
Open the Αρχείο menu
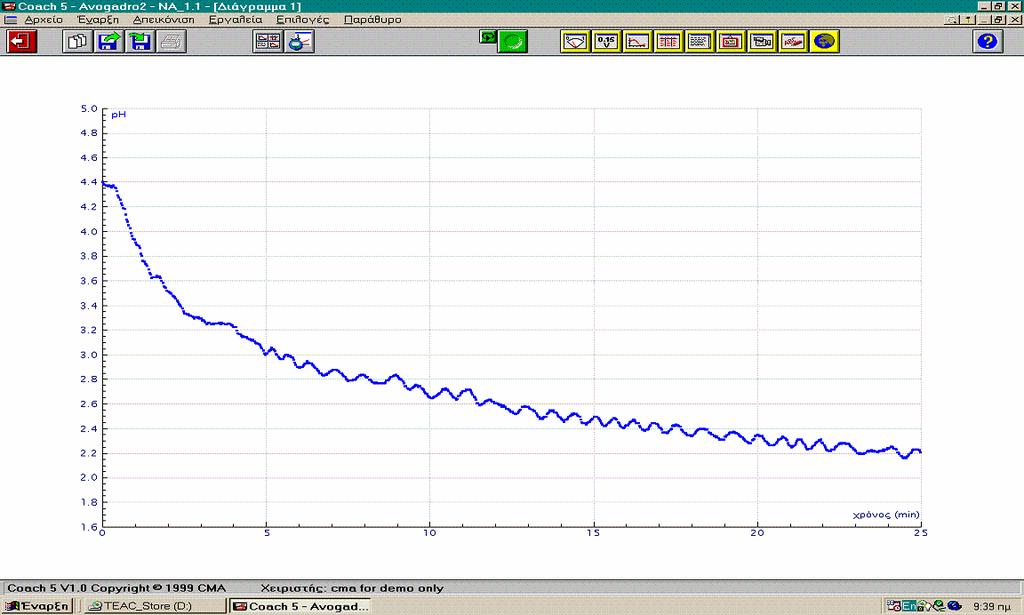click(44, 20)
